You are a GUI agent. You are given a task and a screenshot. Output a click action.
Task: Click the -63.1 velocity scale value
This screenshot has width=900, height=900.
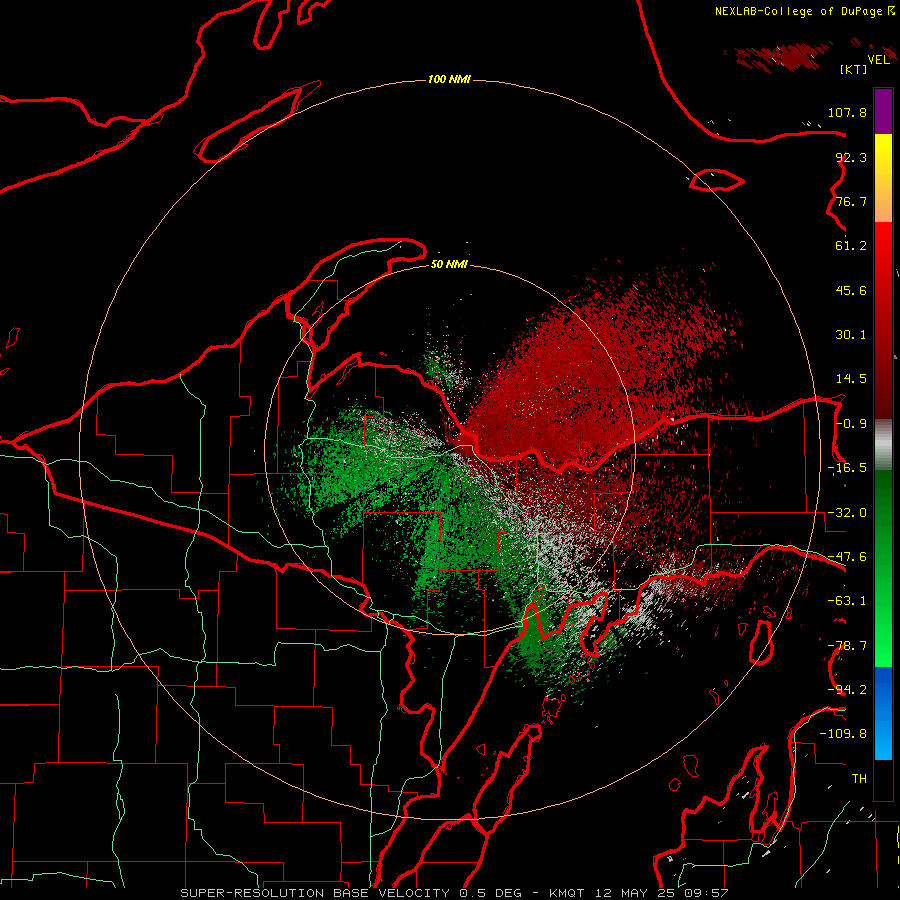pos(847,601)
